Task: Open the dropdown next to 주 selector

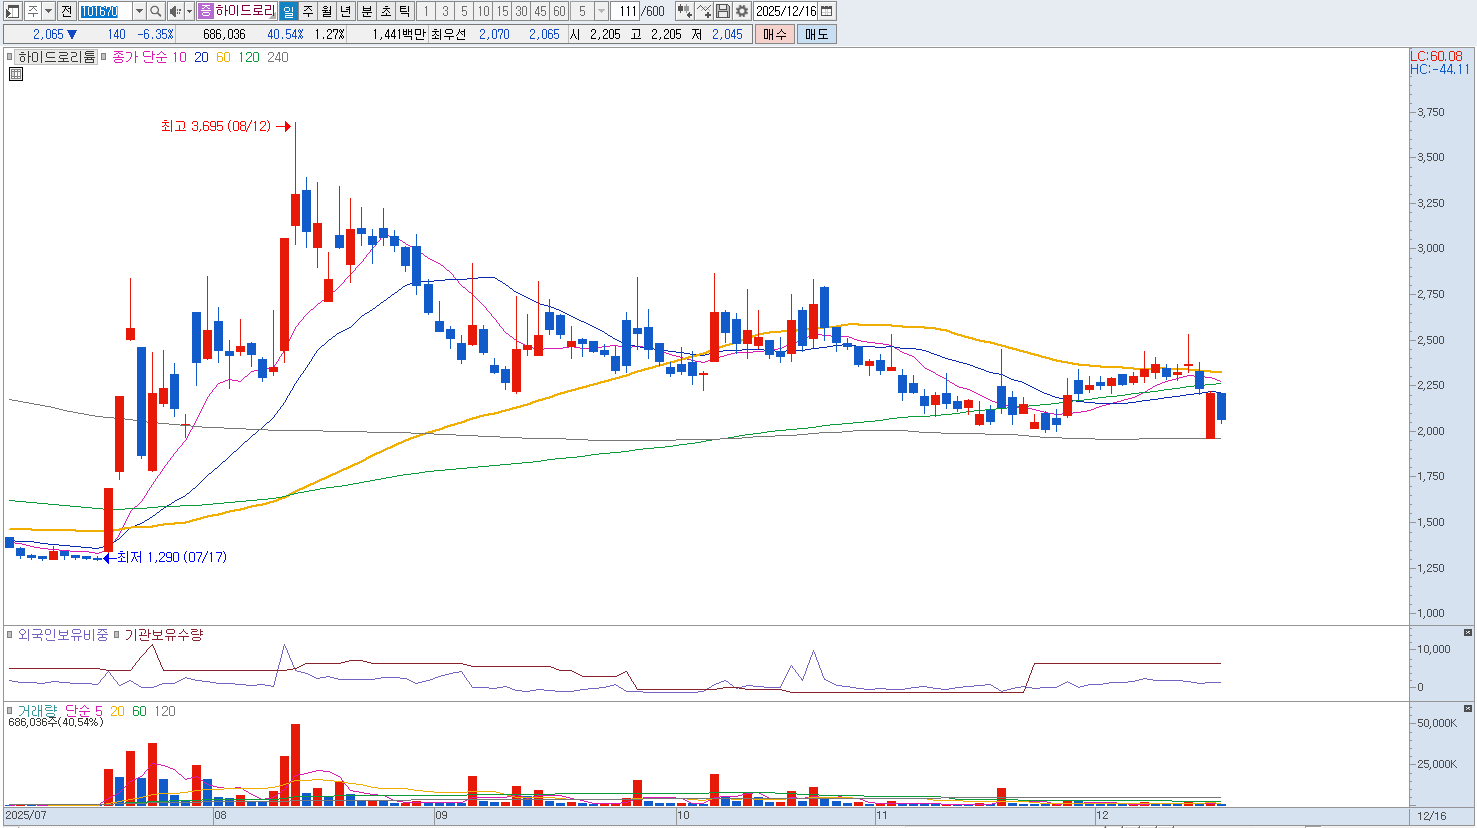Action: coord(48,11)
